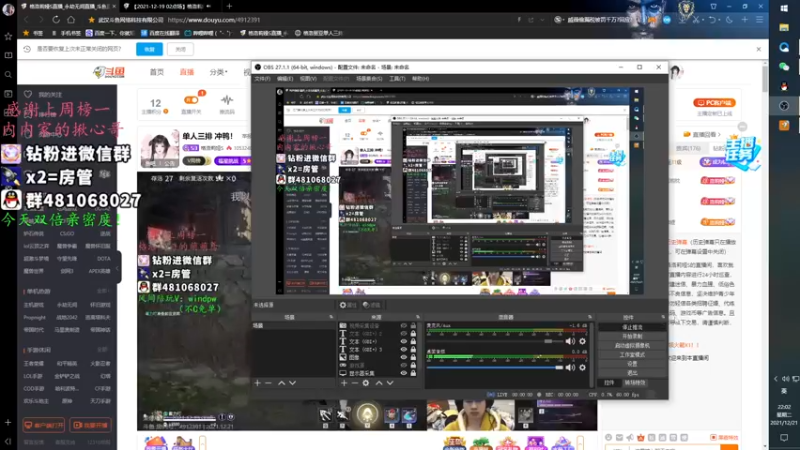Open the scissors tool dropdown arrow
Image resolution: width=800 pixels, height=450 pixels.
pyautogui.click(x=703, y=20)
